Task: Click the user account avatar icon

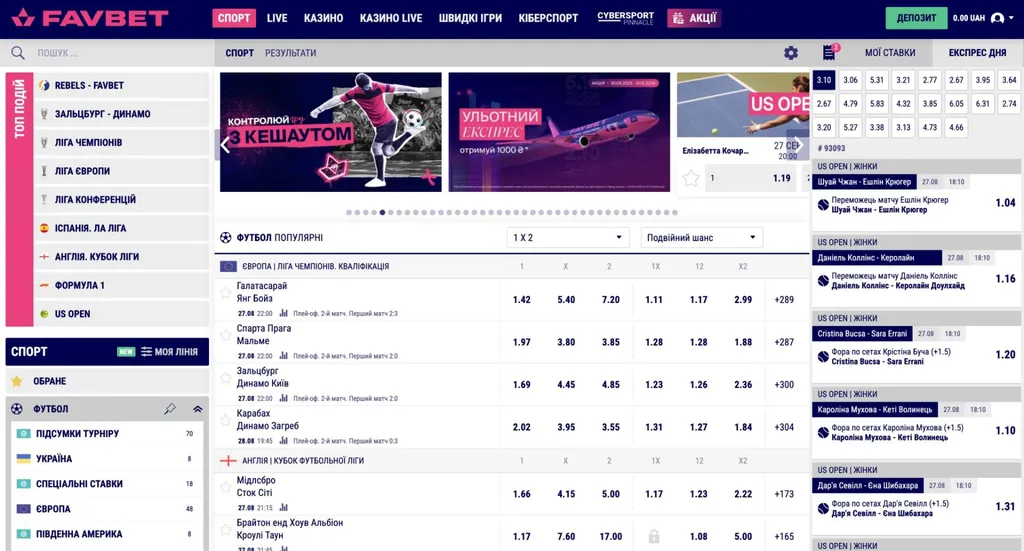Action: point(997,18)
